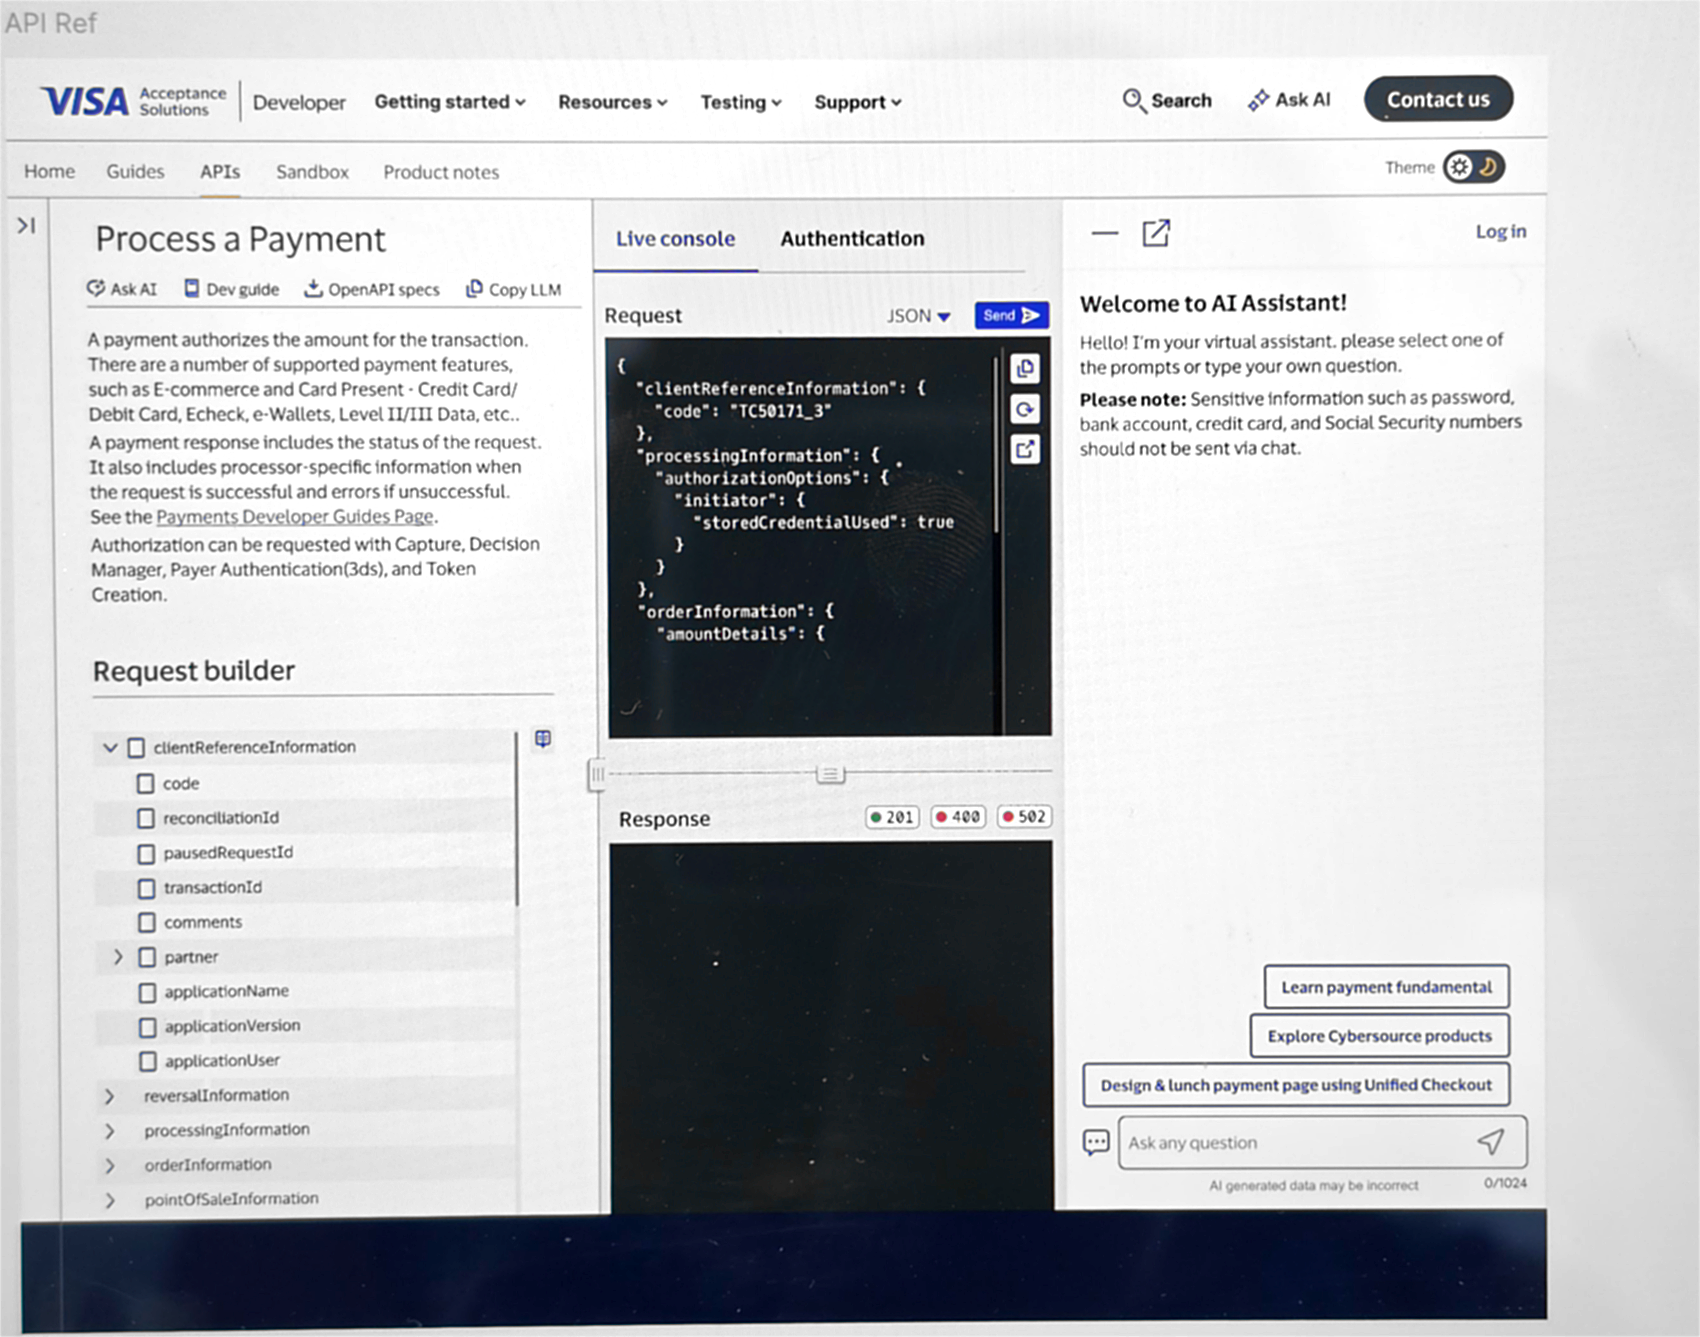Go to the Home tab
Screen dimensions: 1700x1337
pyautogui.click(x=50, y=171)
